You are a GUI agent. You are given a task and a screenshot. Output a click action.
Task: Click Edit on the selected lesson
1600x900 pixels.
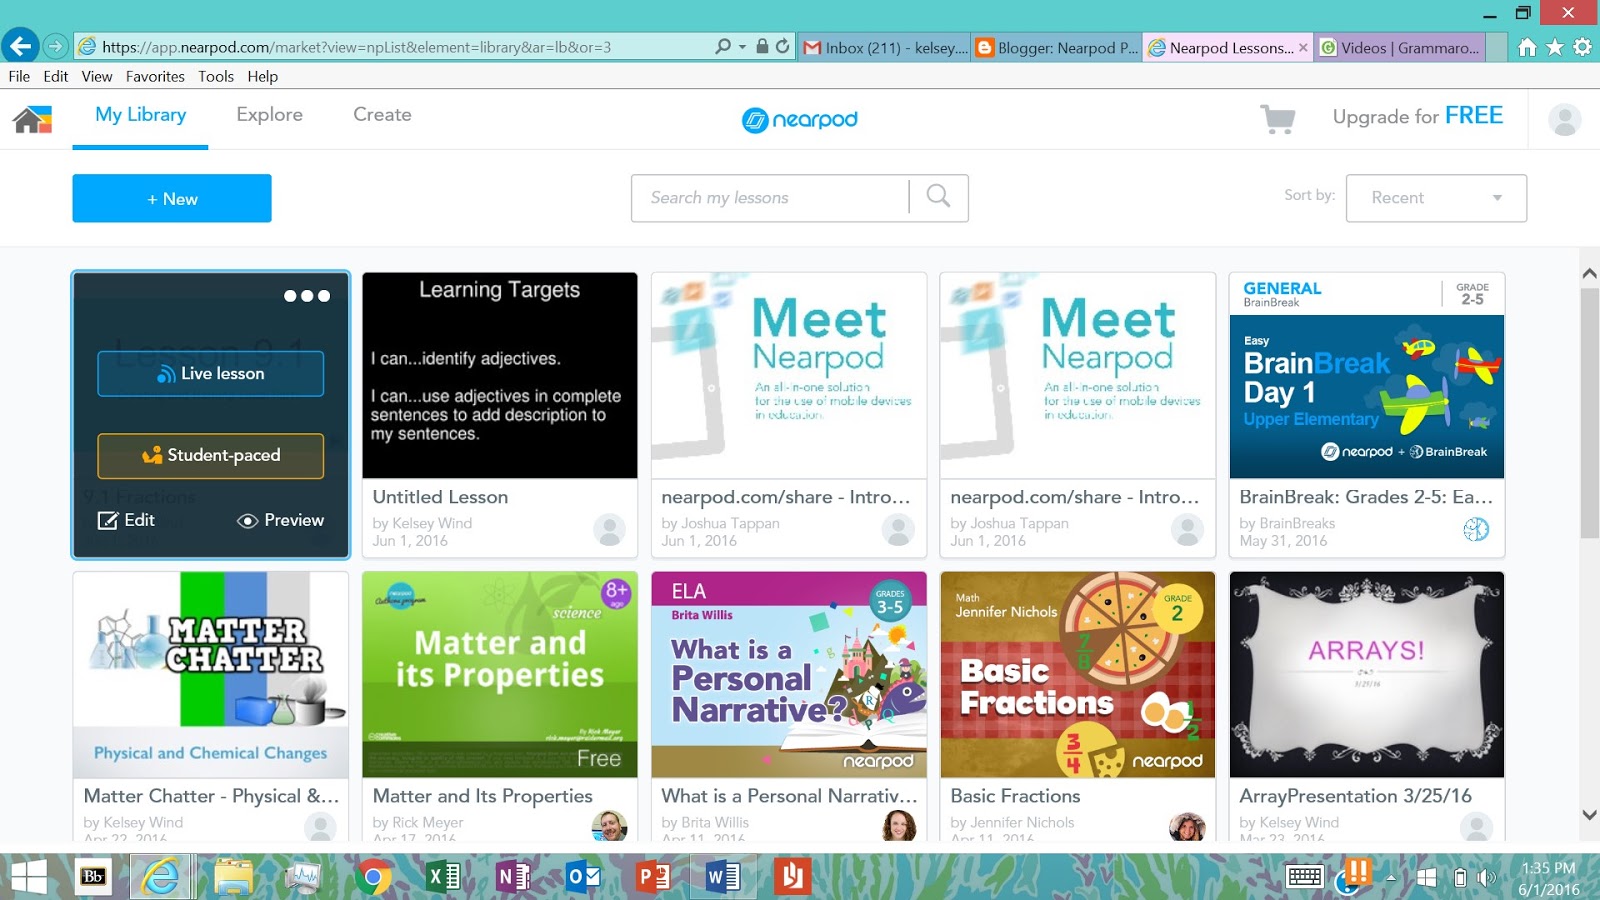[x=126, y=520]
